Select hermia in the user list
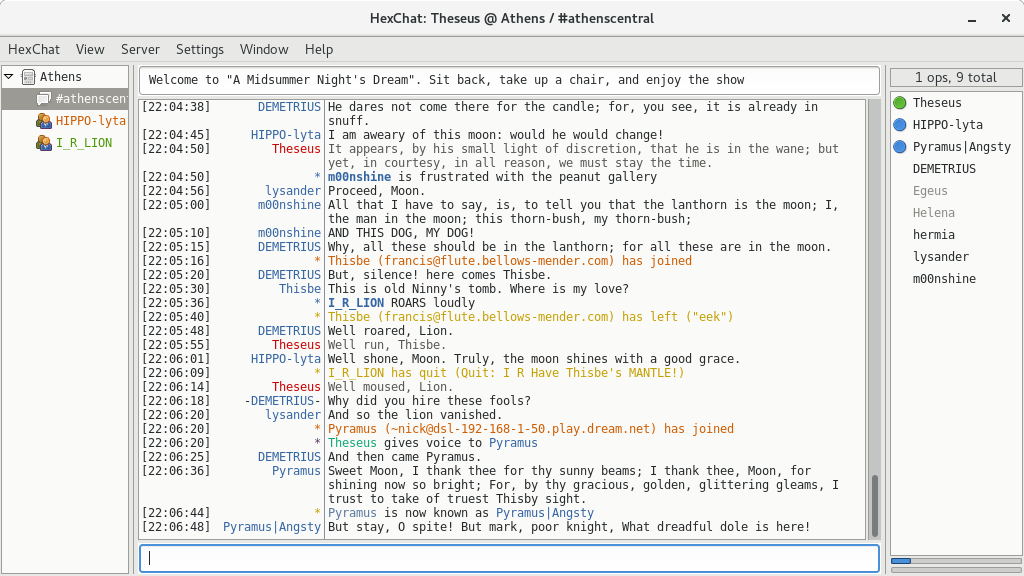The height and width of the screenshot is (576, 1024). click(933, 235)
